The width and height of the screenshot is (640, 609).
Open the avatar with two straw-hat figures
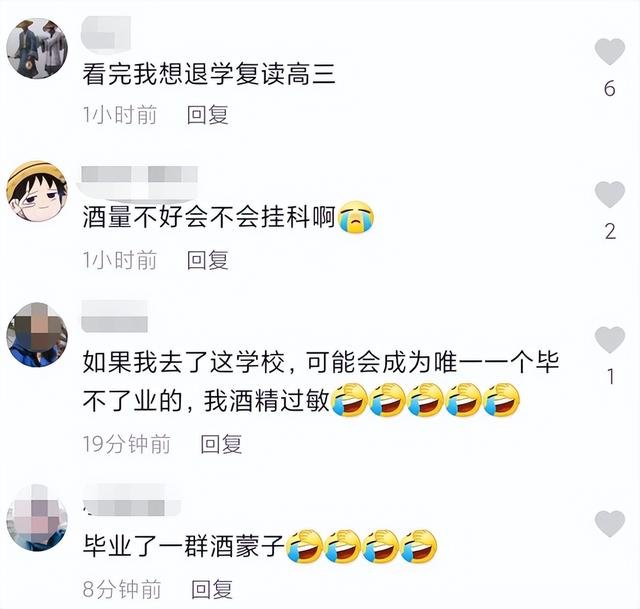coord(37,48)
